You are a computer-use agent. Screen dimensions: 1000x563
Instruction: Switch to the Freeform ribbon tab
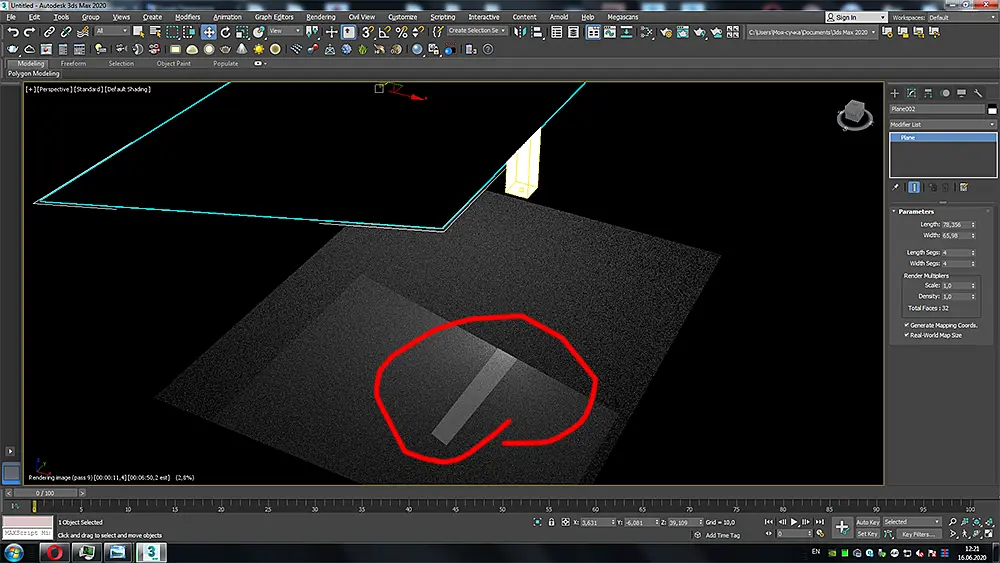73,64
